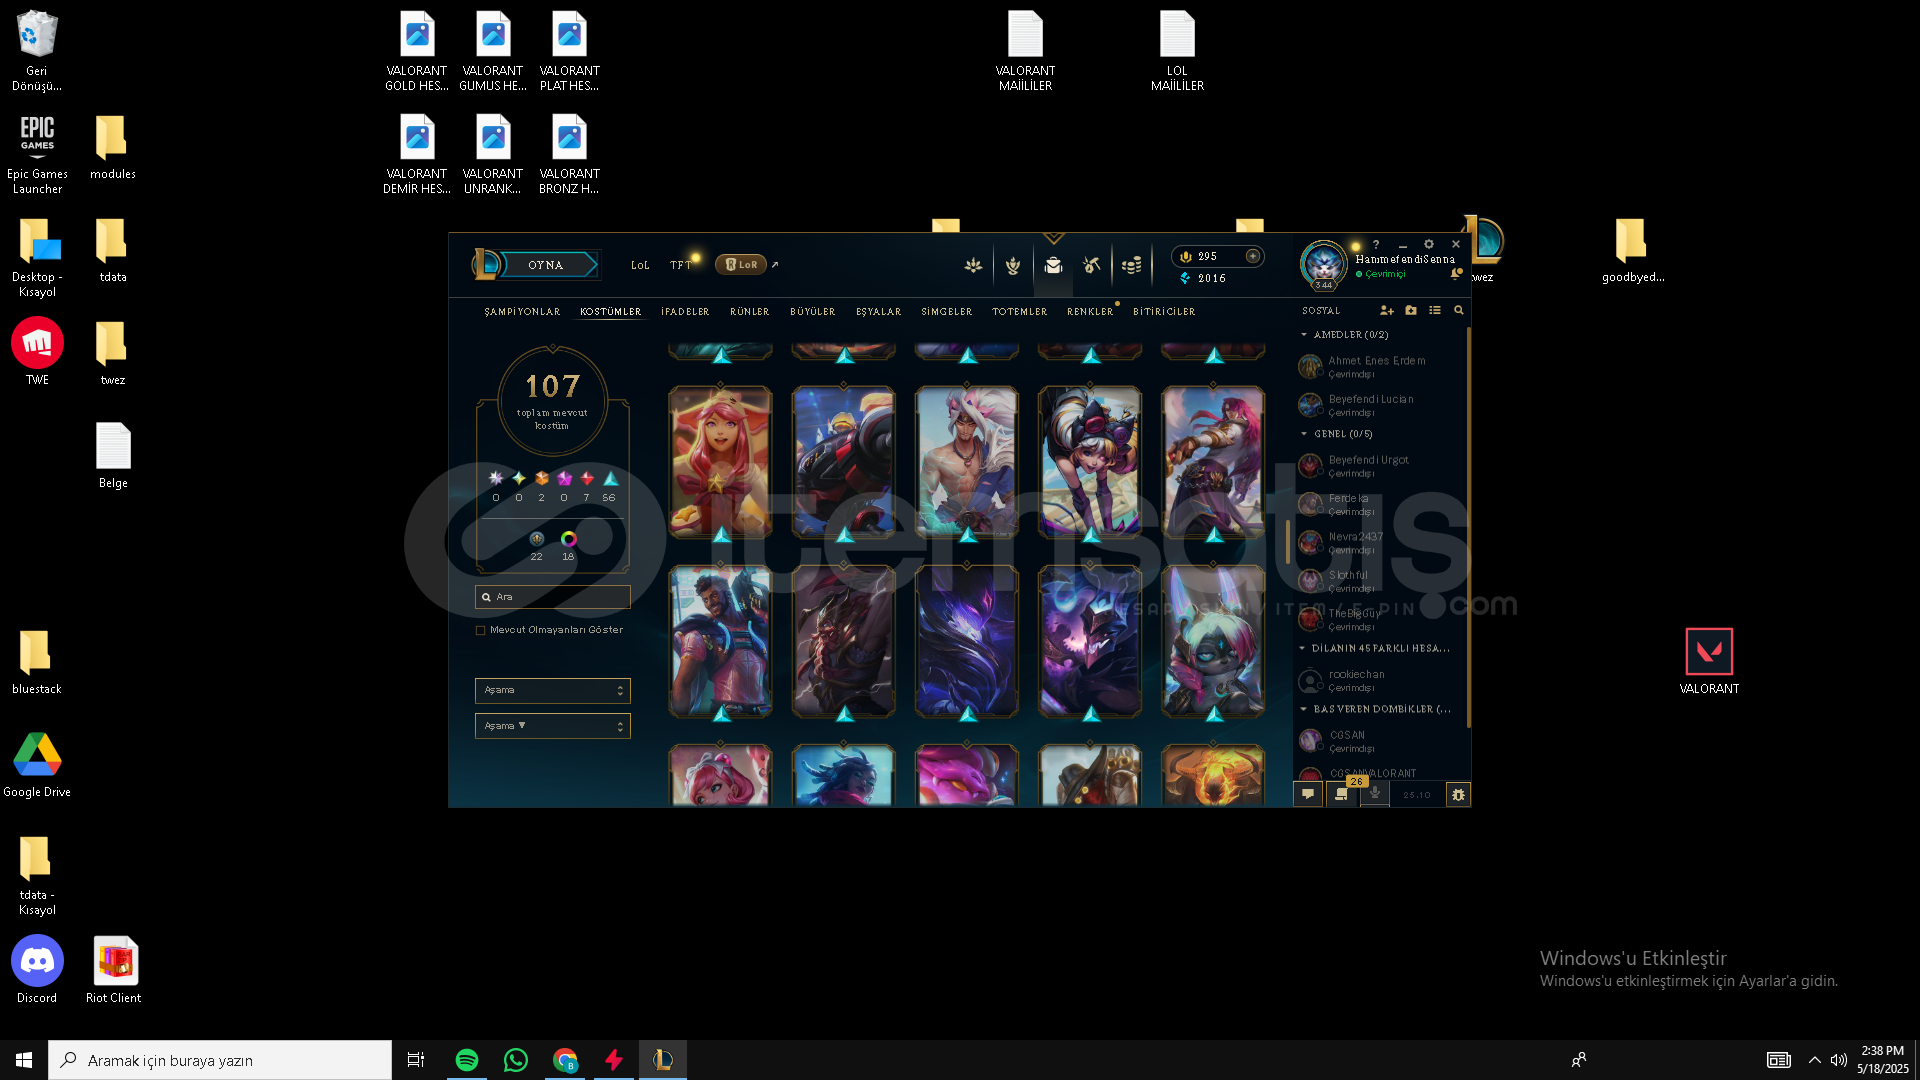Switch to the İFADELER tab
1920x1080 pixels.
click(x=685, y=312)
